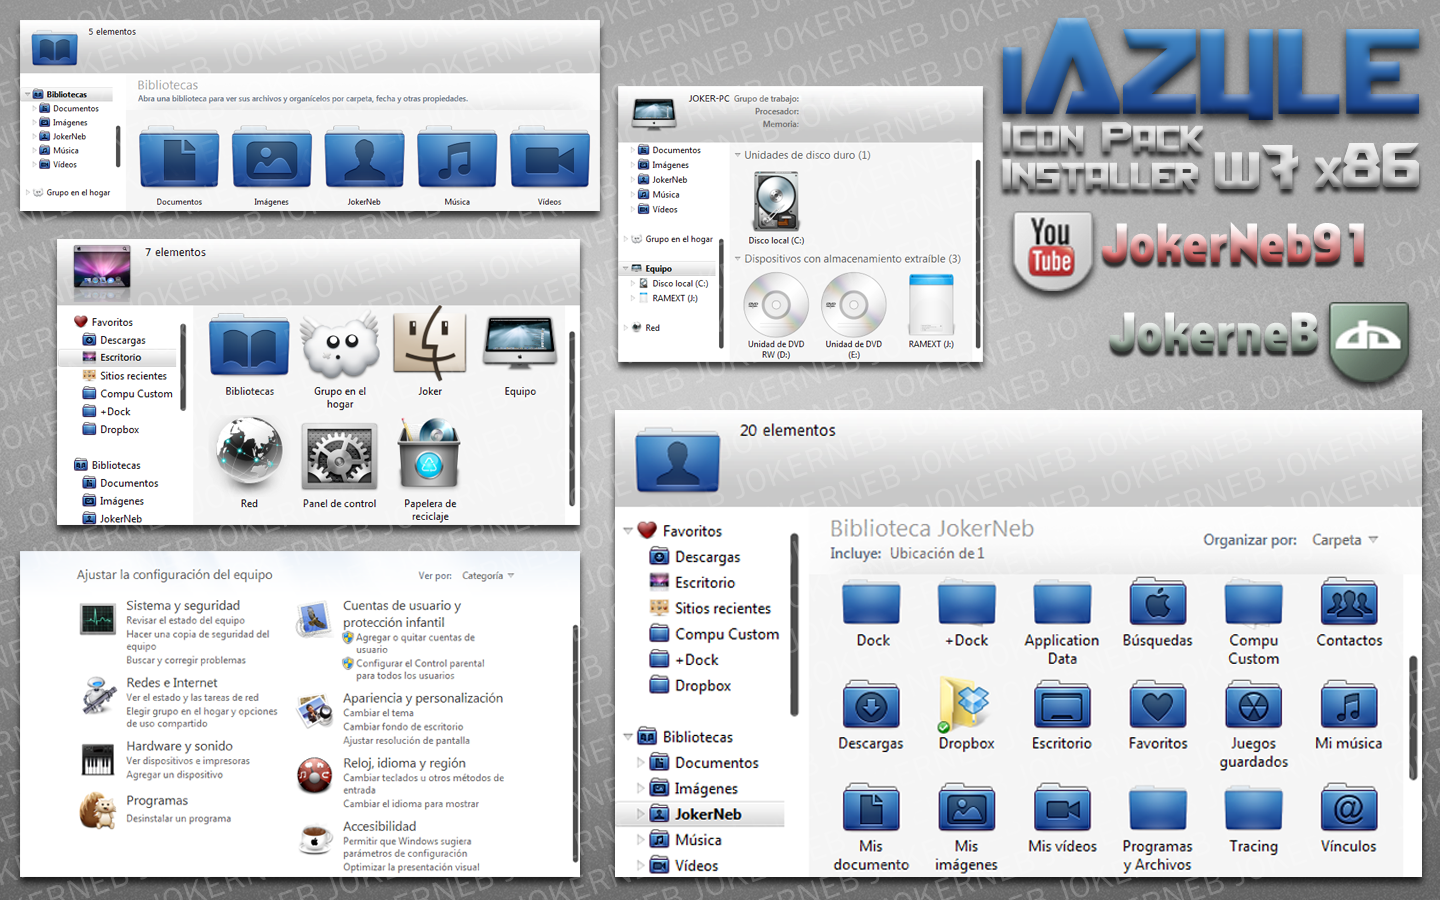Click Programas squirrel icon in control panel
The height and width of the screenshot is (900, 1440).
[x=98, y=810]
